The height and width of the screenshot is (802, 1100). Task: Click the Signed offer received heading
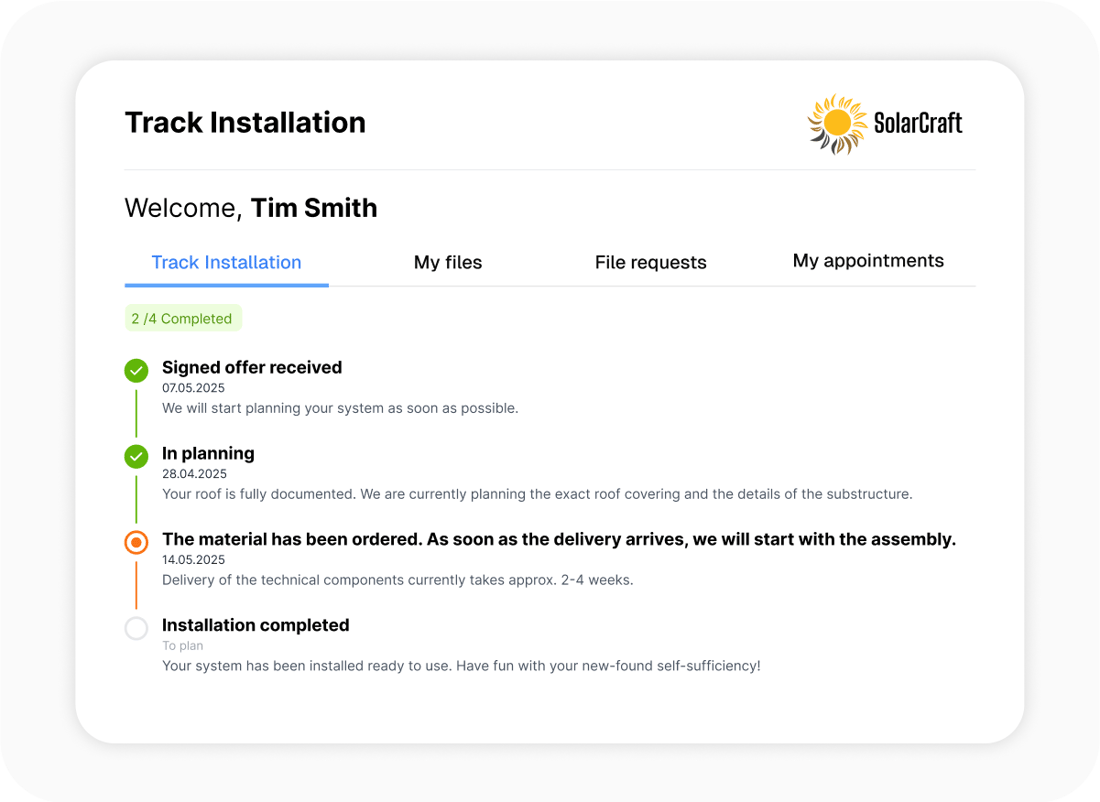tap(252, 368)
